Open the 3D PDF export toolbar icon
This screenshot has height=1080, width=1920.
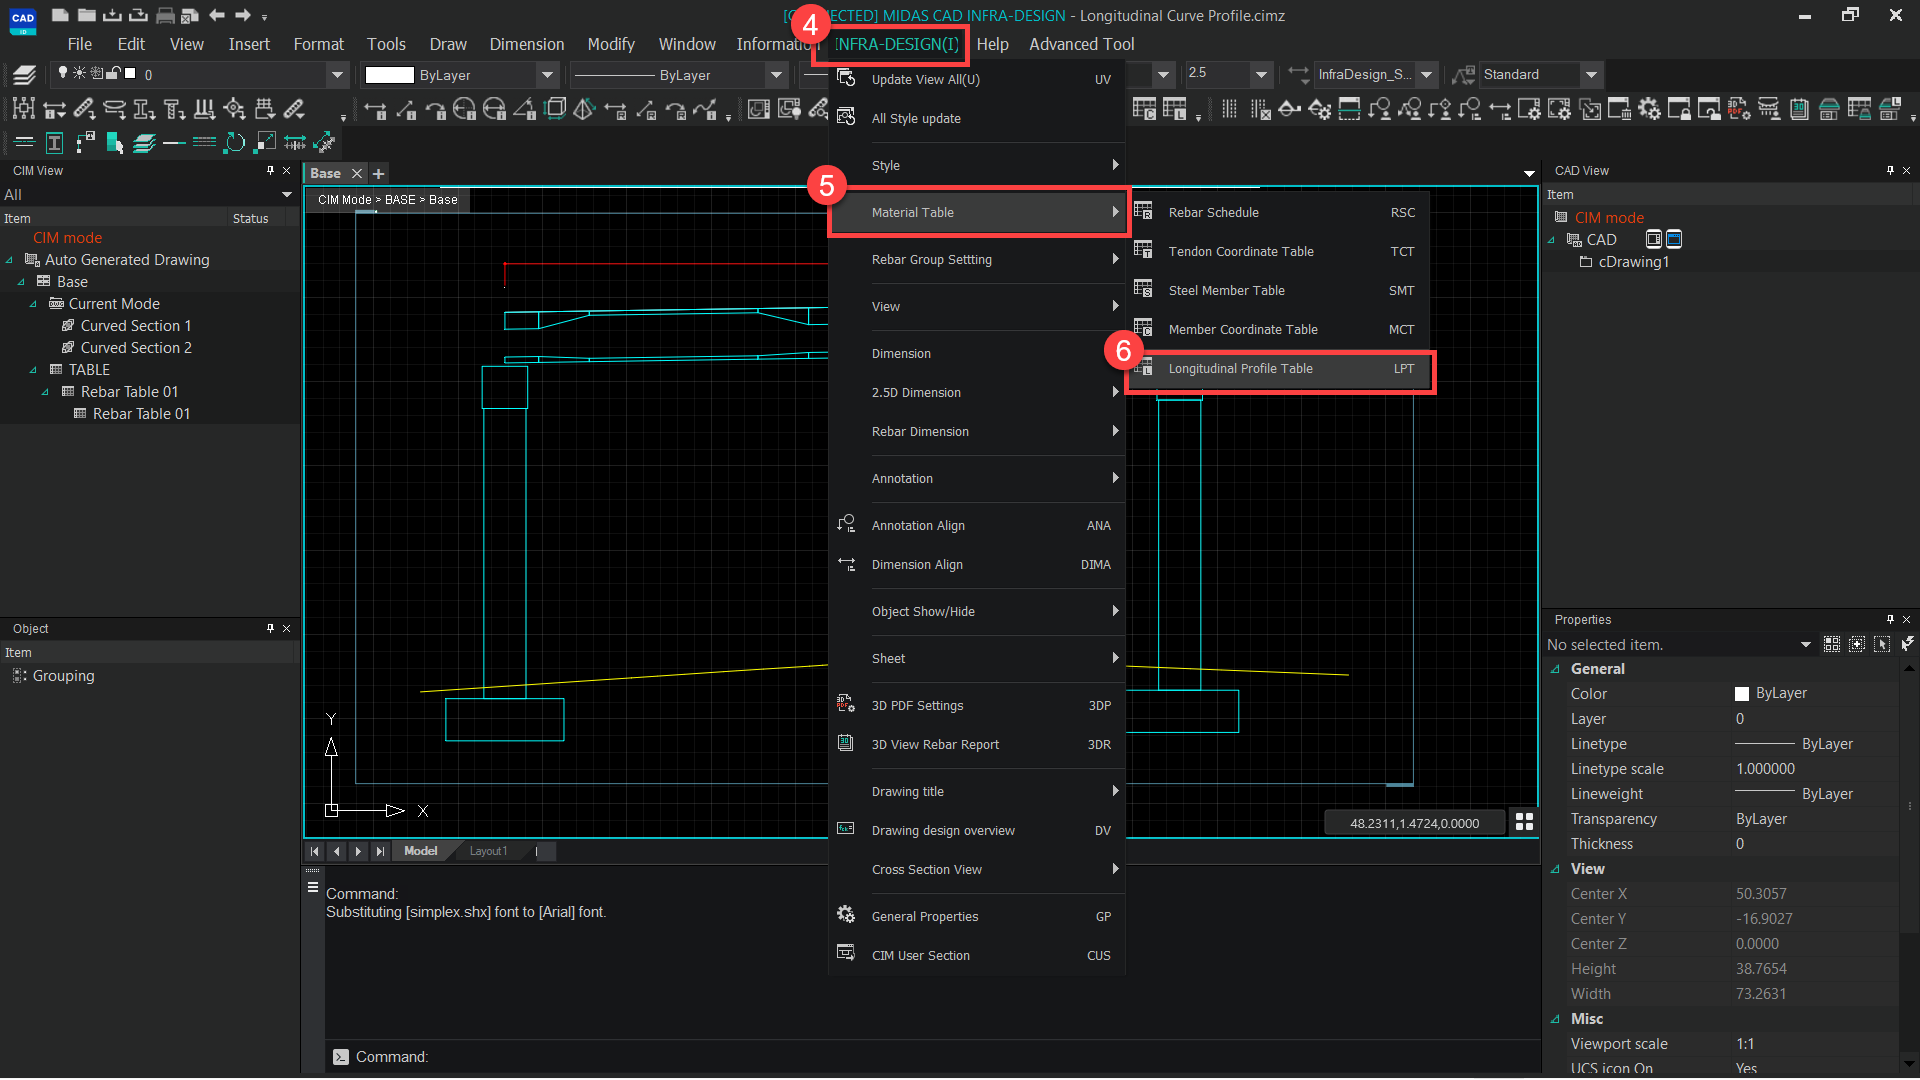click(x=1736, y=111)
